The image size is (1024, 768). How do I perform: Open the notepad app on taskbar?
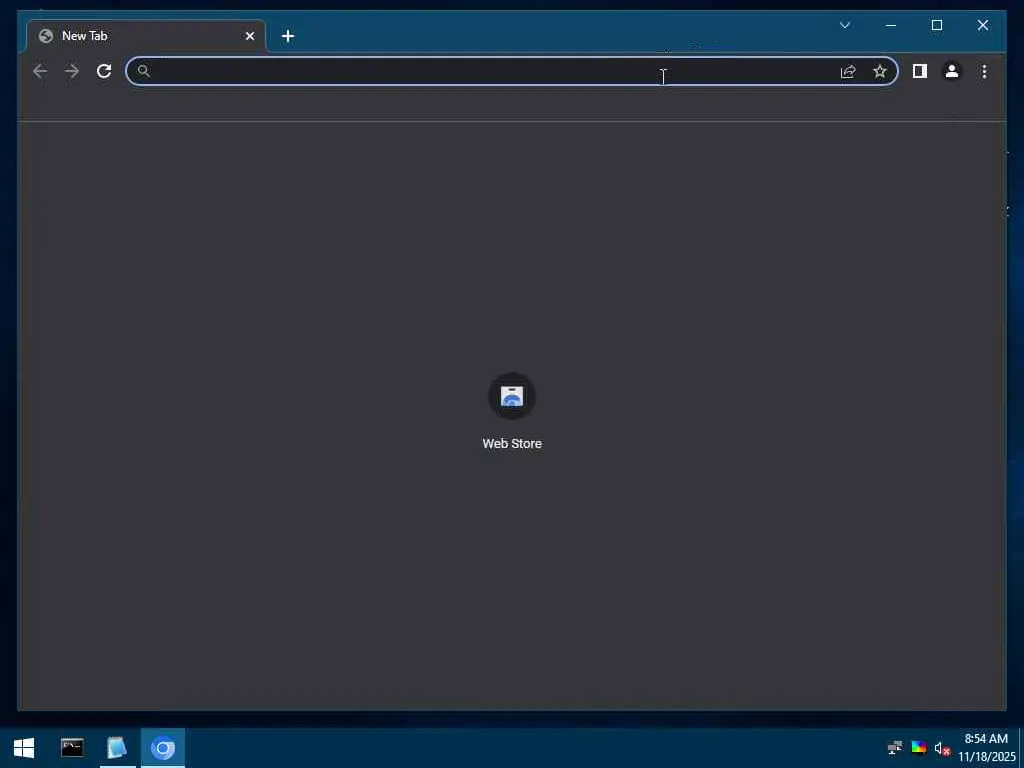click(x=117, y=748)
